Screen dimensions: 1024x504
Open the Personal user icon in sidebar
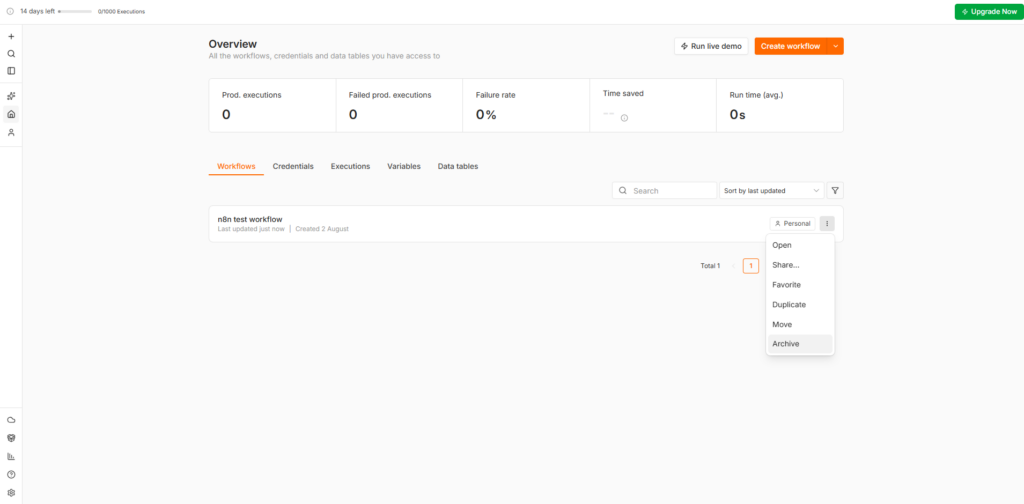coord(11,133)
